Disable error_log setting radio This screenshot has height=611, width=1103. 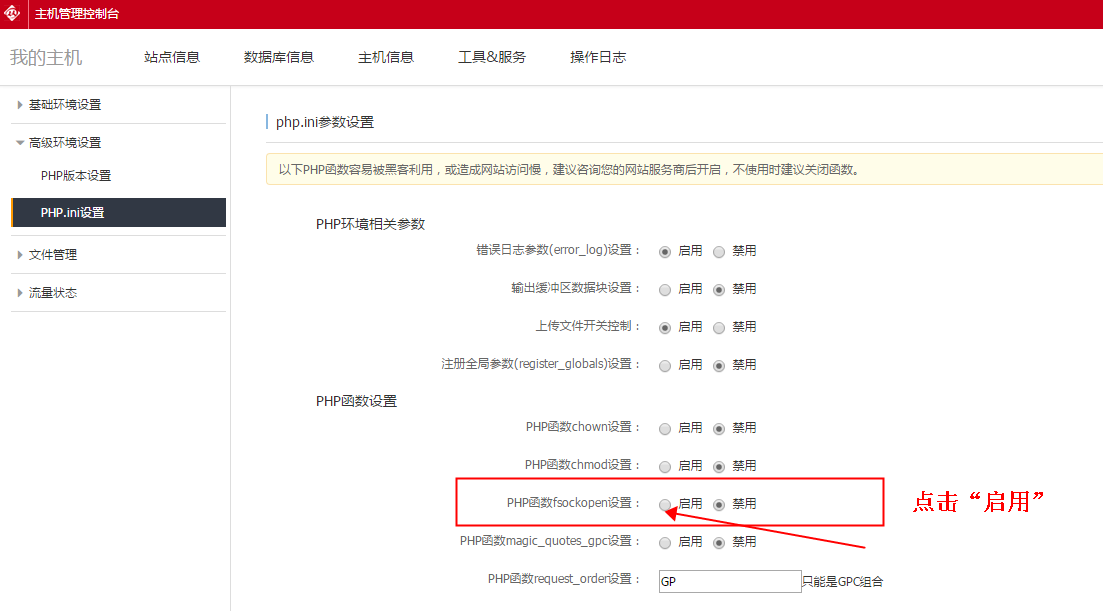click(x=719, y=251)
